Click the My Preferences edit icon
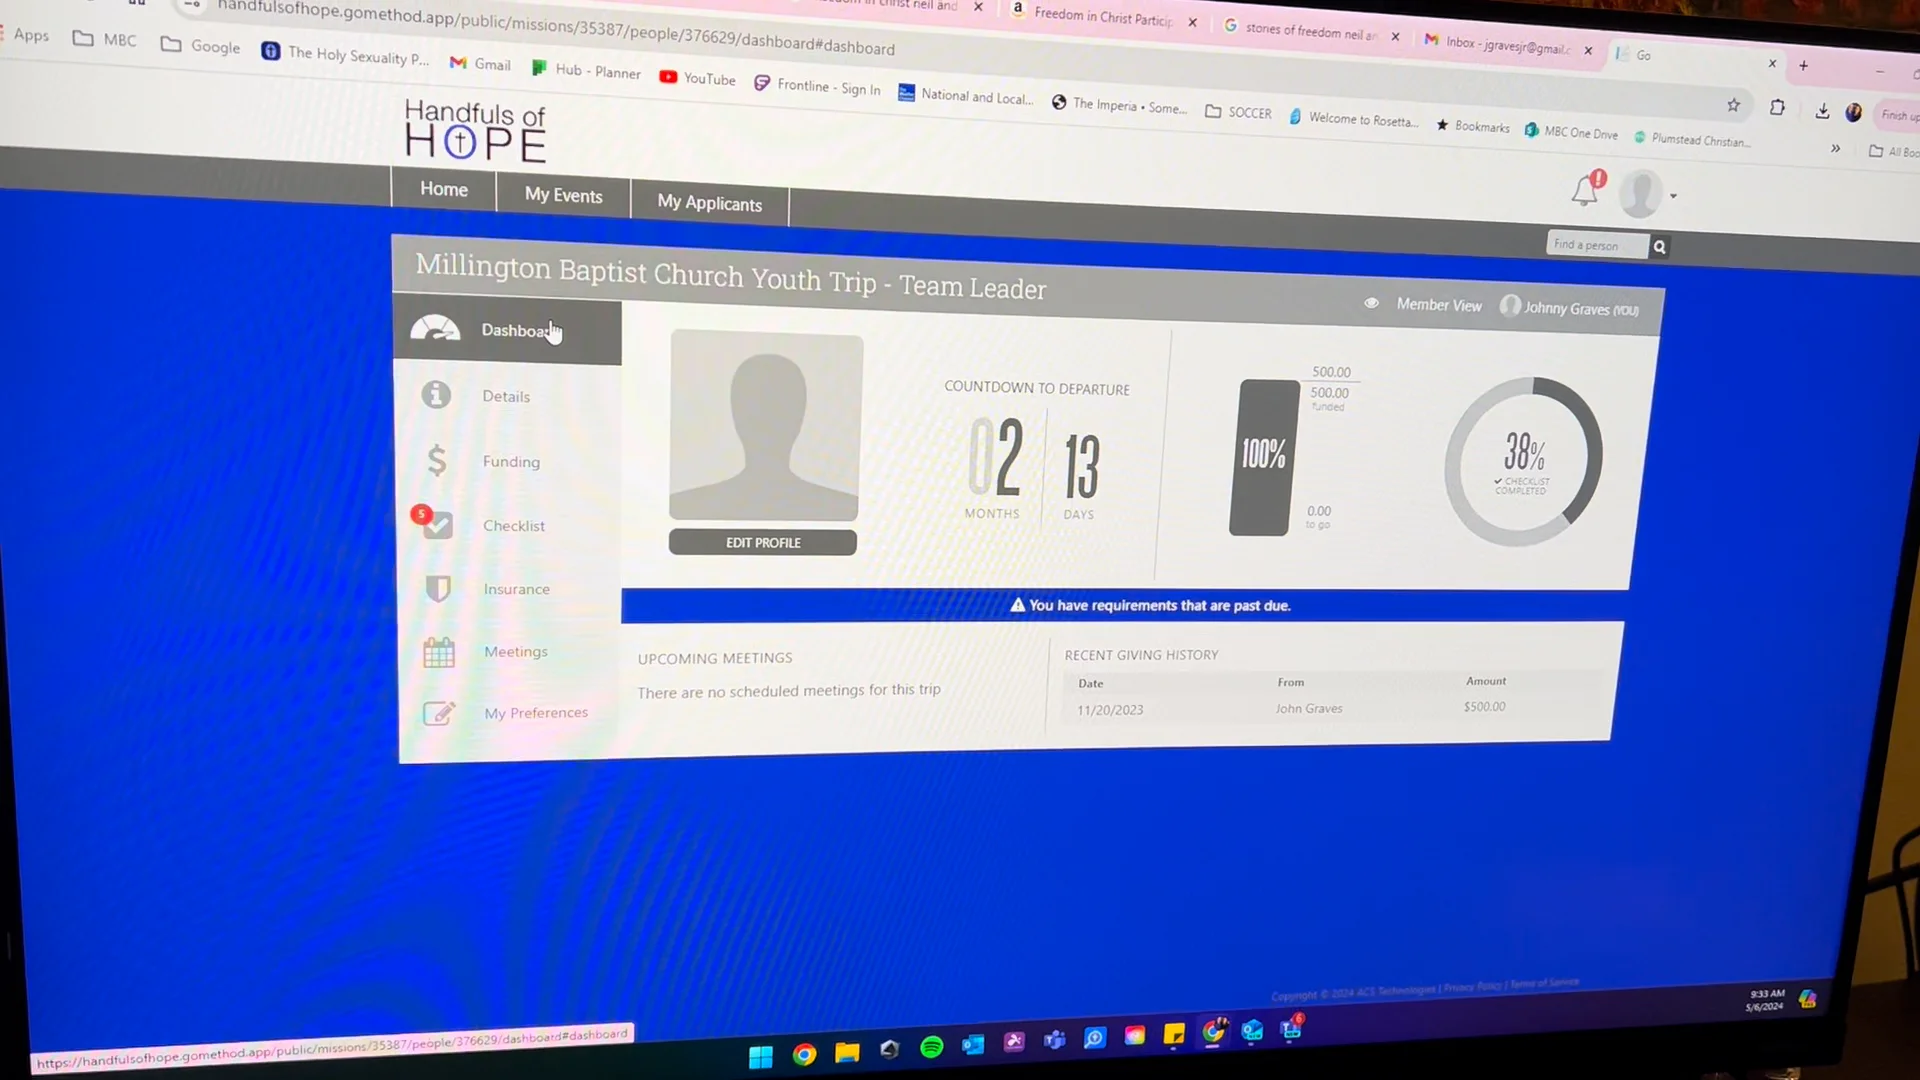This screenshot has width=1920, height=1080. click(x=438, y=713)
